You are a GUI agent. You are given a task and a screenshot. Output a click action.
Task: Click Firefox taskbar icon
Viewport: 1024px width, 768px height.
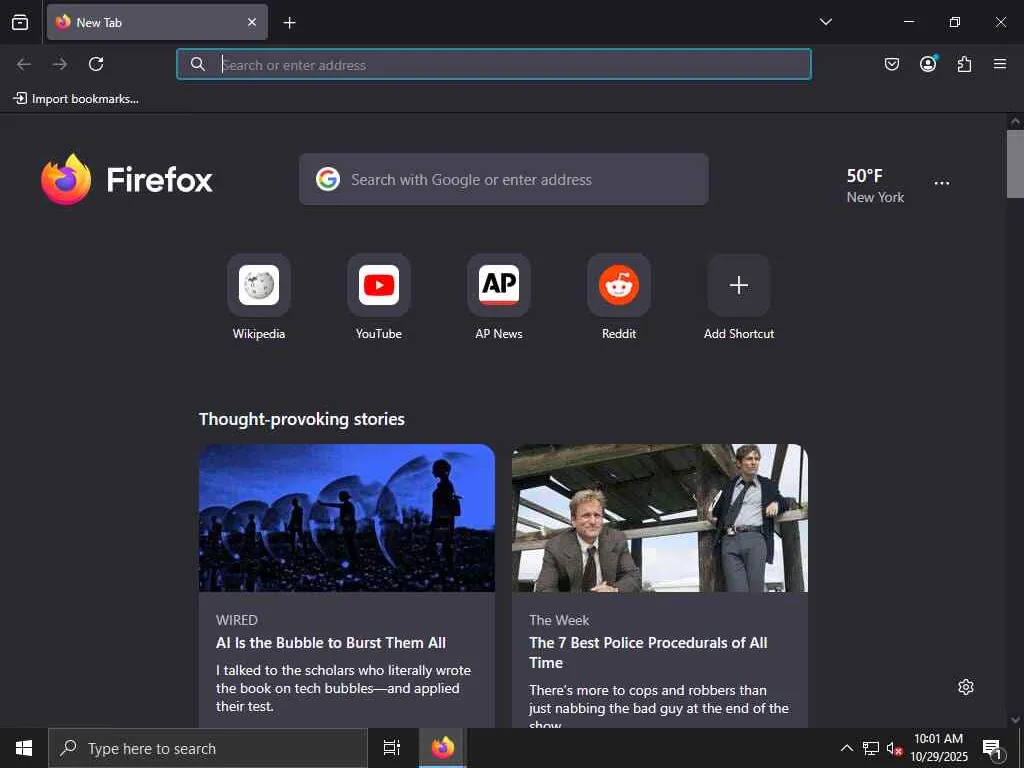[x=442, y=748]
